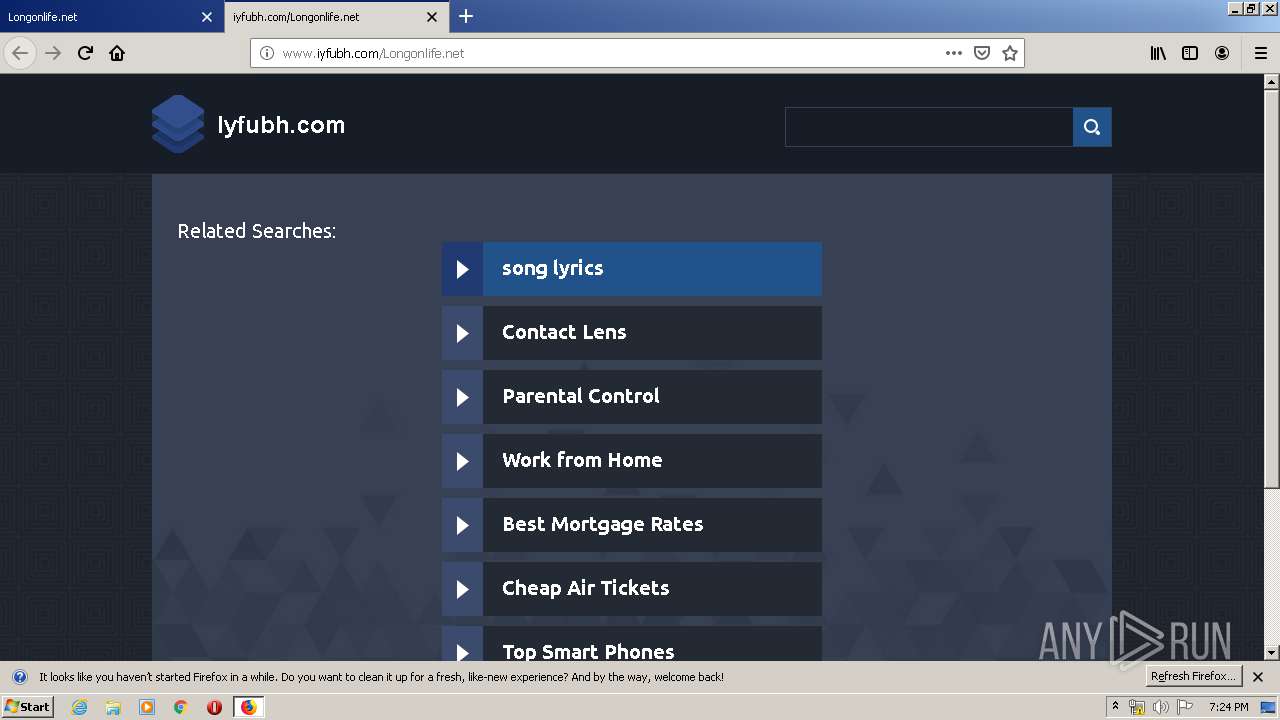
Task: Click the 7:24 PM system clock
Action: [1228, 707]
